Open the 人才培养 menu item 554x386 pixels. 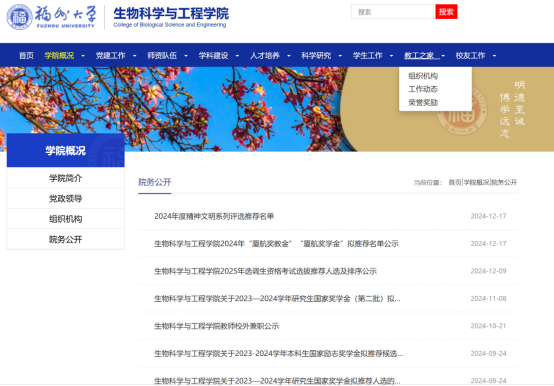pos(265,55)
